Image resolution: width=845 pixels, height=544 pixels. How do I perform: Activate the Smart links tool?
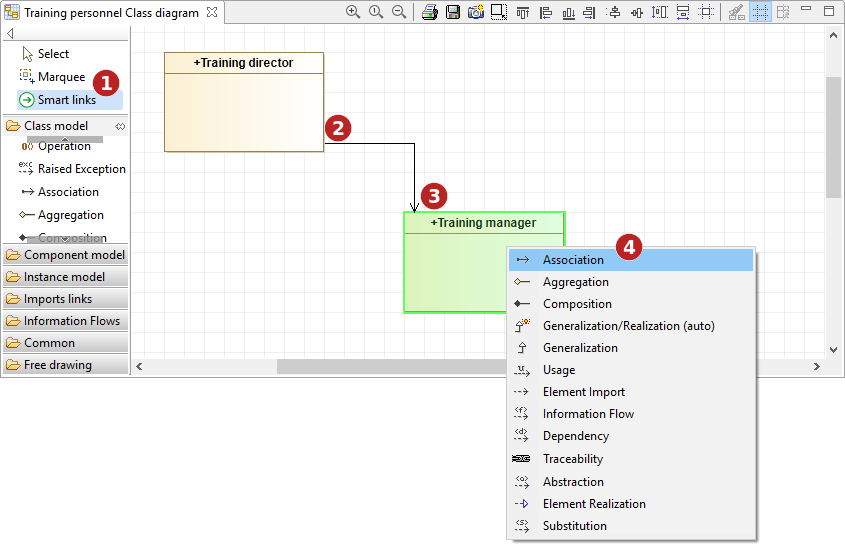(70, 100)
